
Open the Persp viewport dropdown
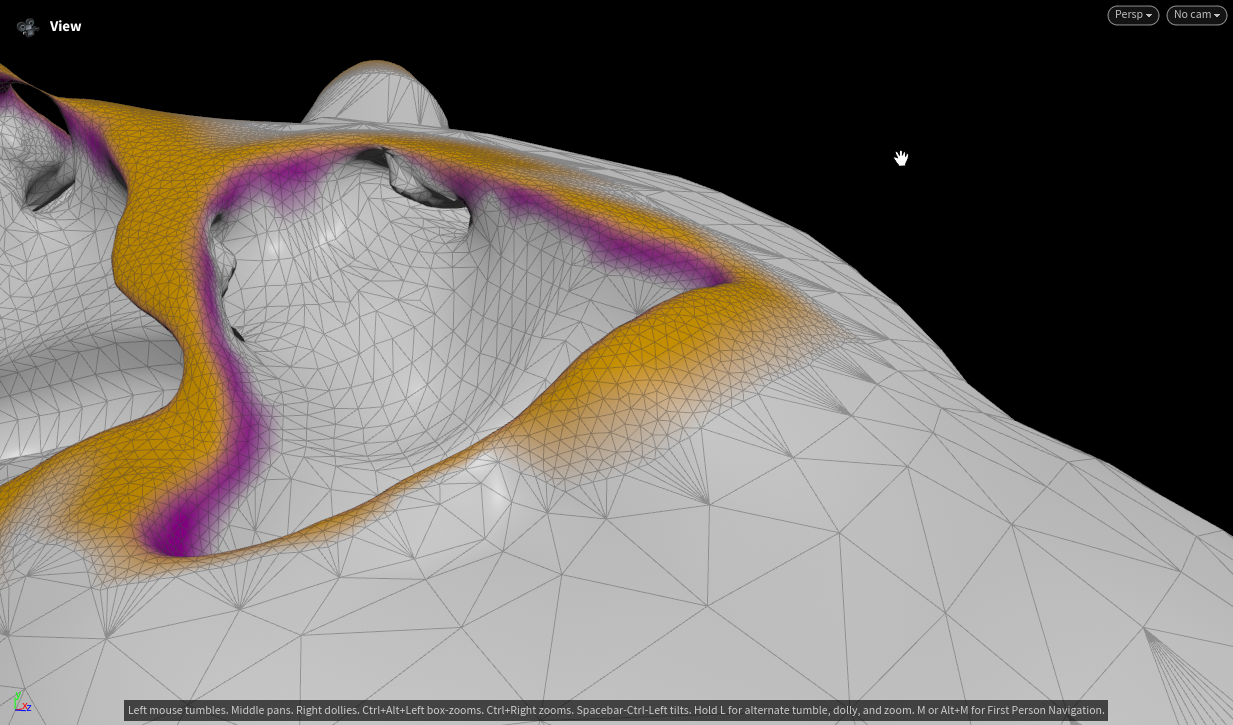tap(1133, 15)
